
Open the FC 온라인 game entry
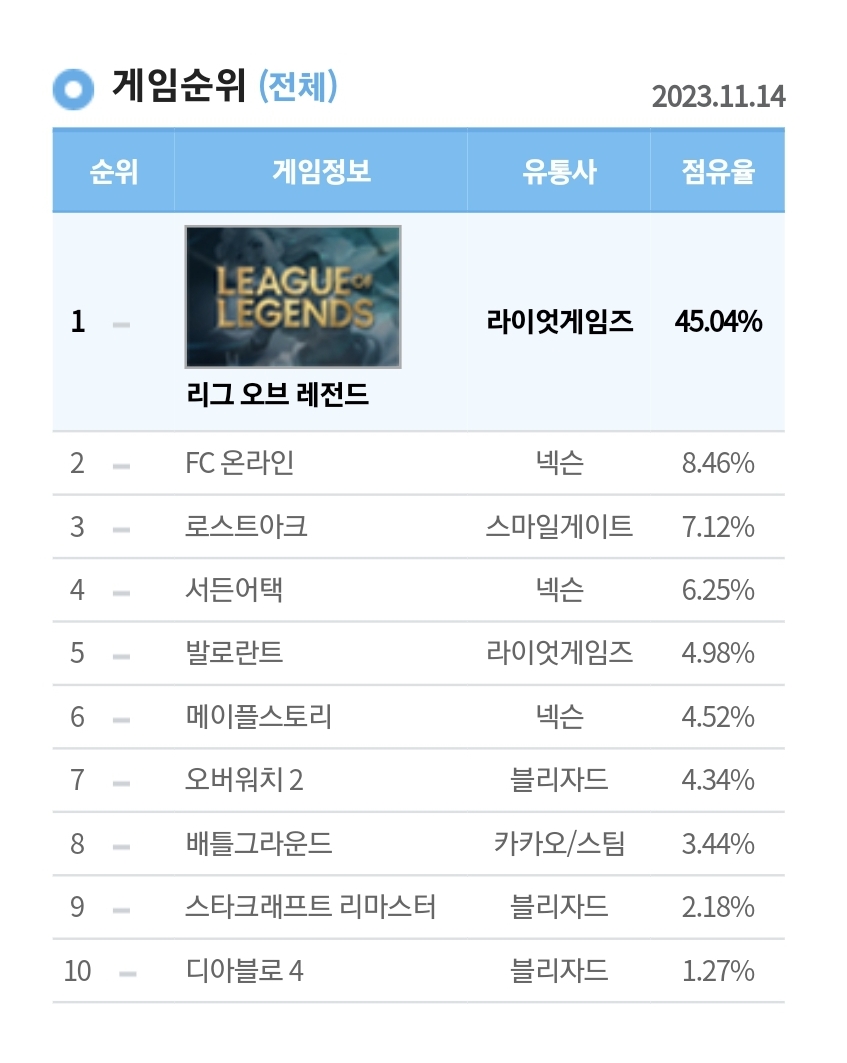(240, 464)
